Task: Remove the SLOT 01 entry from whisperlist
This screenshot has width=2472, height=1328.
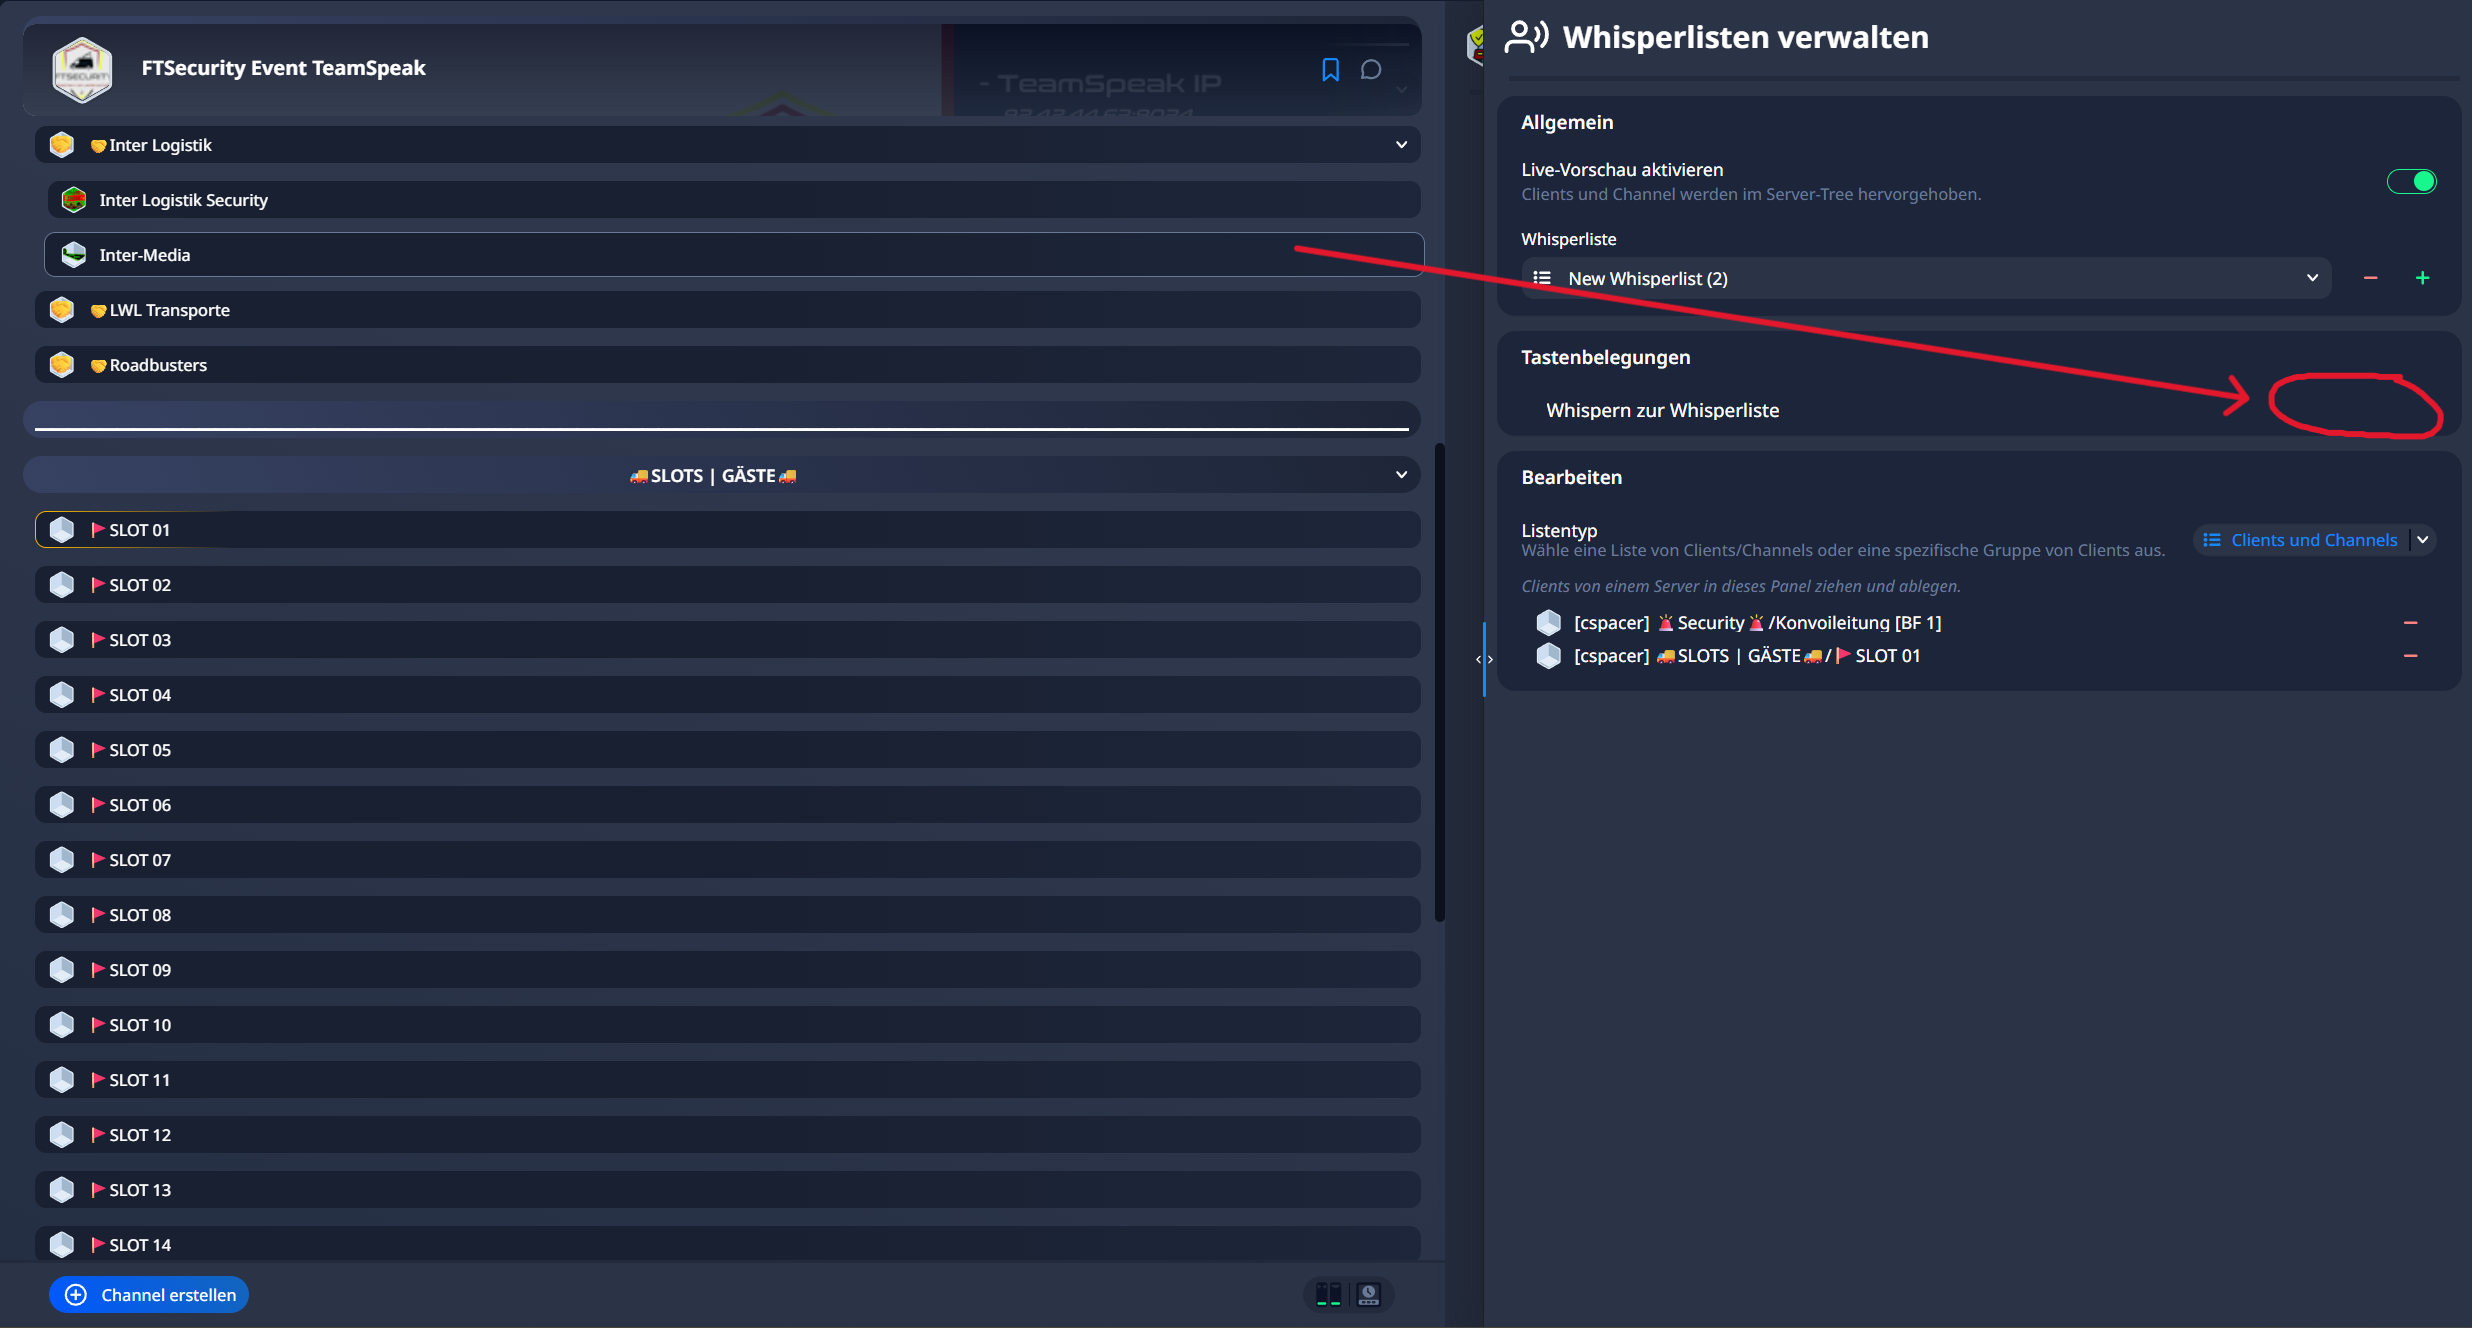Action: [2410, 656]
